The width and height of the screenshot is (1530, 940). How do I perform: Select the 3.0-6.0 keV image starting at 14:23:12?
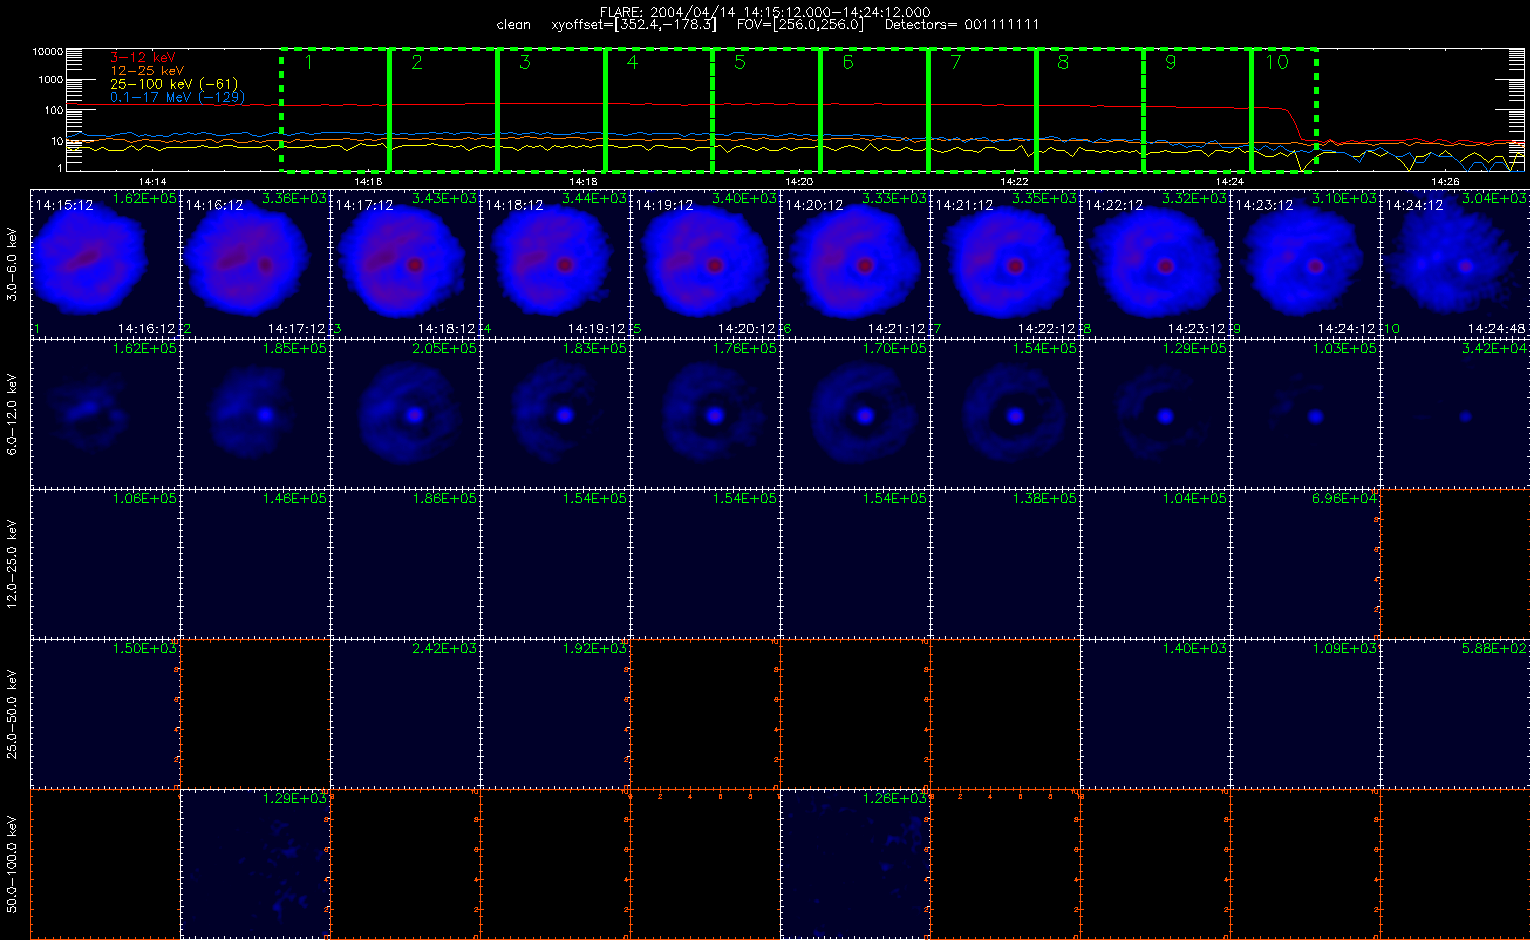(1305, 263)
